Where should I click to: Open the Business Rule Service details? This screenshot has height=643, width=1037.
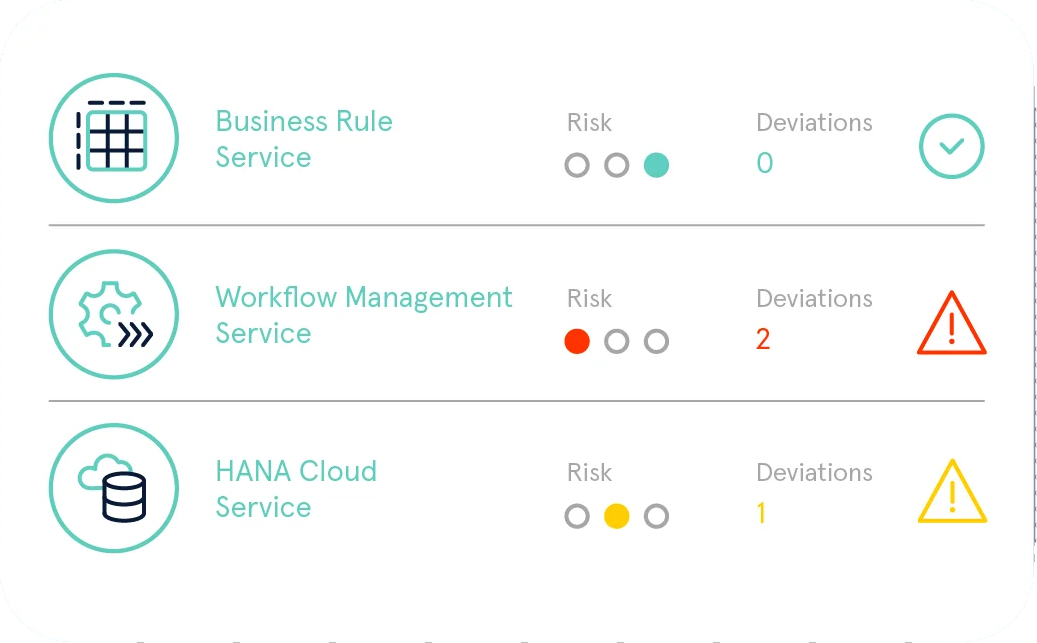[x=304, y=141]
